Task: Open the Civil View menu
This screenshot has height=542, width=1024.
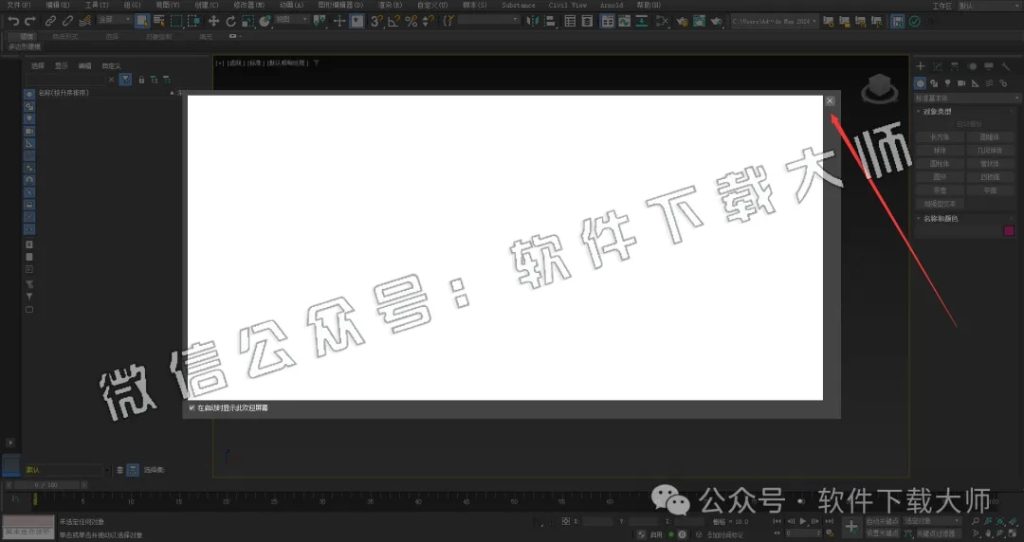Action: (567, 5)
